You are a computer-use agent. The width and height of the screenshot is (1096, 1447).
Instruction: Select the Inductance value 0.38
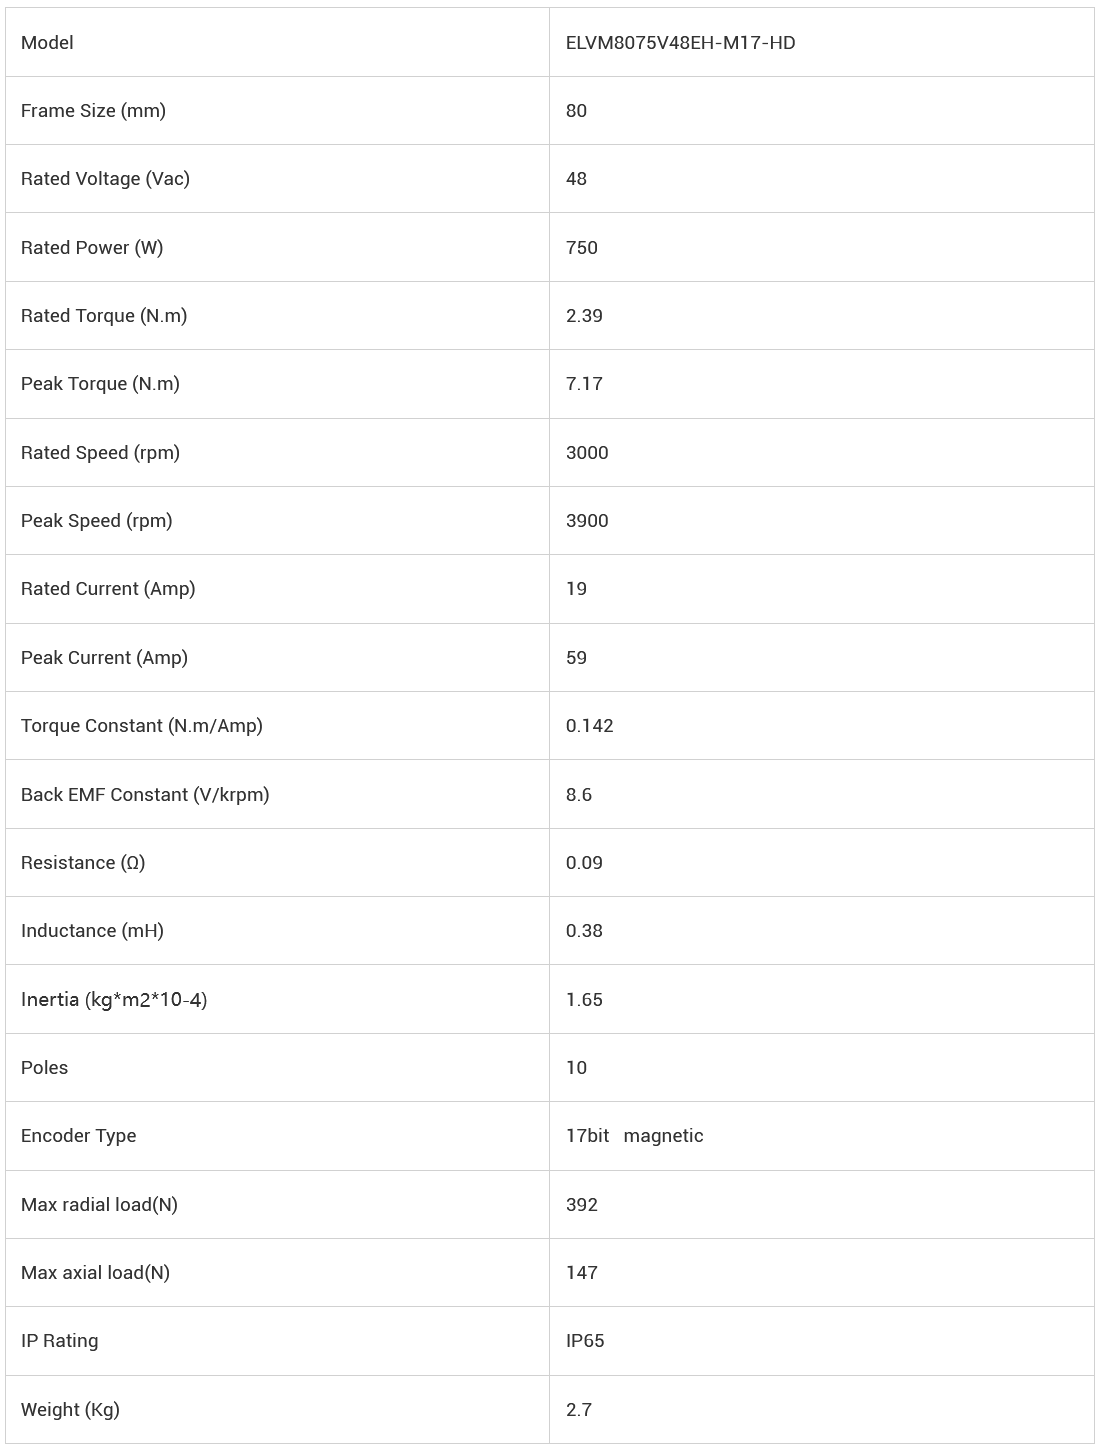click(584, 930)
